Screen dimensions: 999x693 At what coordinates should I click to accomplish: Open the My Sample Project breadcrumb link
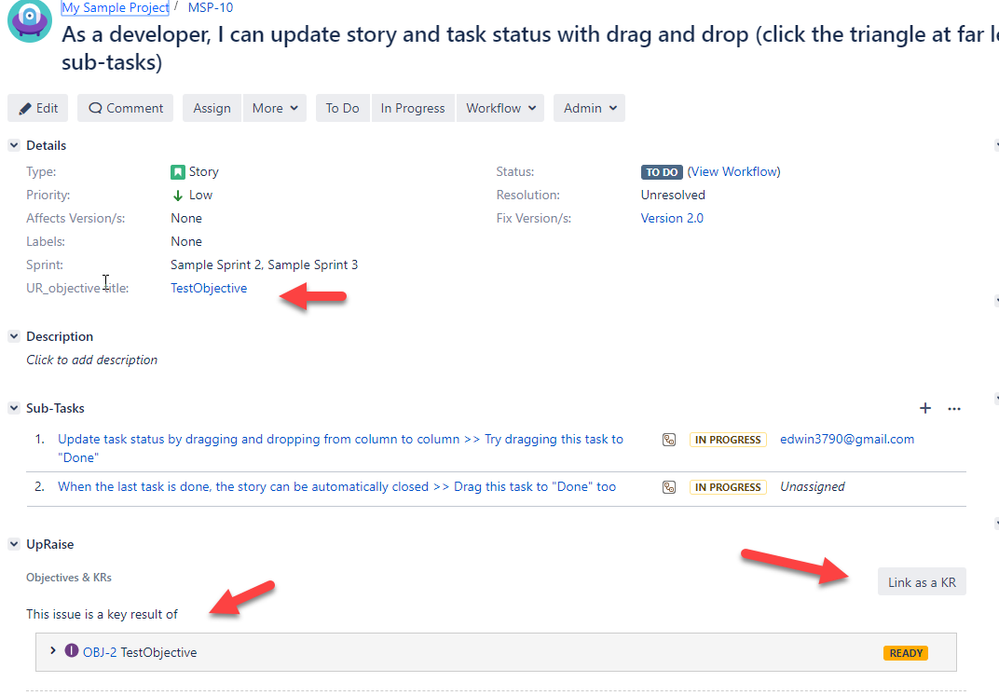115,8
